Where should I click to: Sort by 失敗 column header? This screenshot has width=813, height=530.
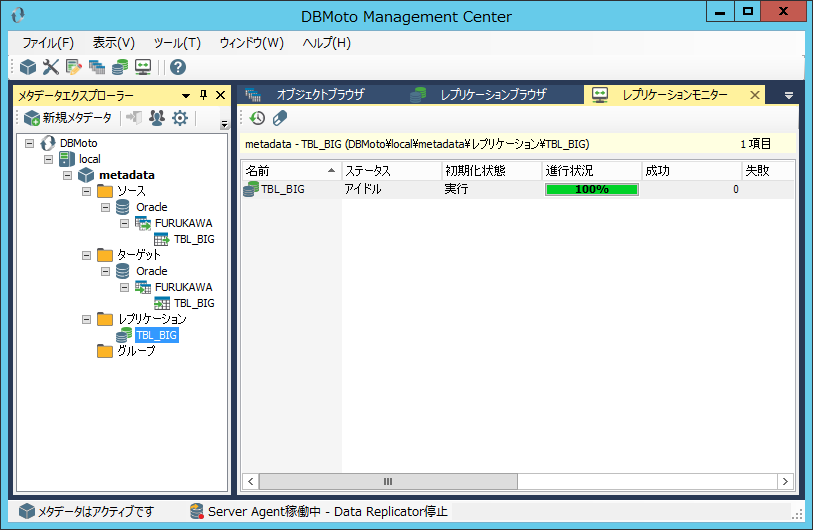point(768,171)
